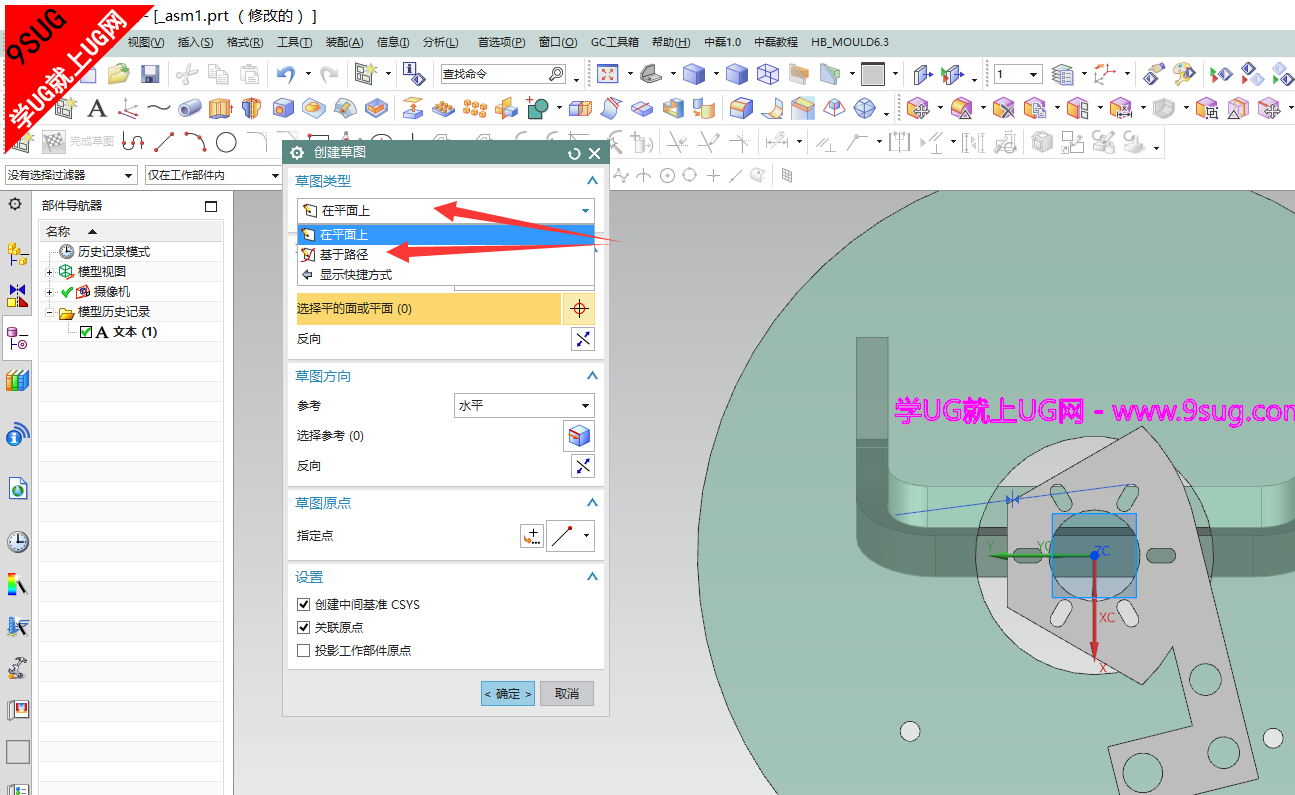This screenshot has height=795, width=1295.
Task: Reverse the sketch plane direction
Action: 583,339
